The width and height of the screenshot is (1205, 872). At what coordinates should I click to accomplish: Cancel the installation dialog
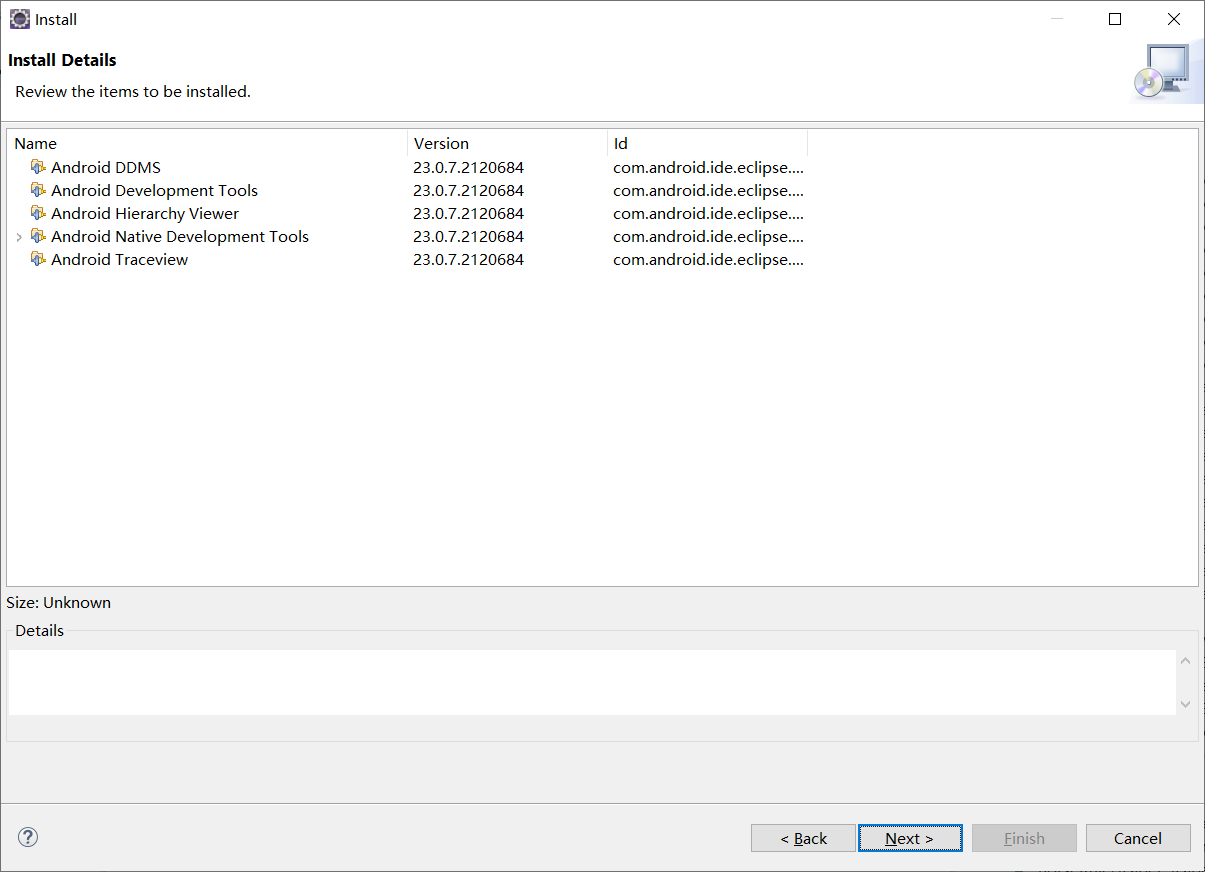(x=1138, y=838)
